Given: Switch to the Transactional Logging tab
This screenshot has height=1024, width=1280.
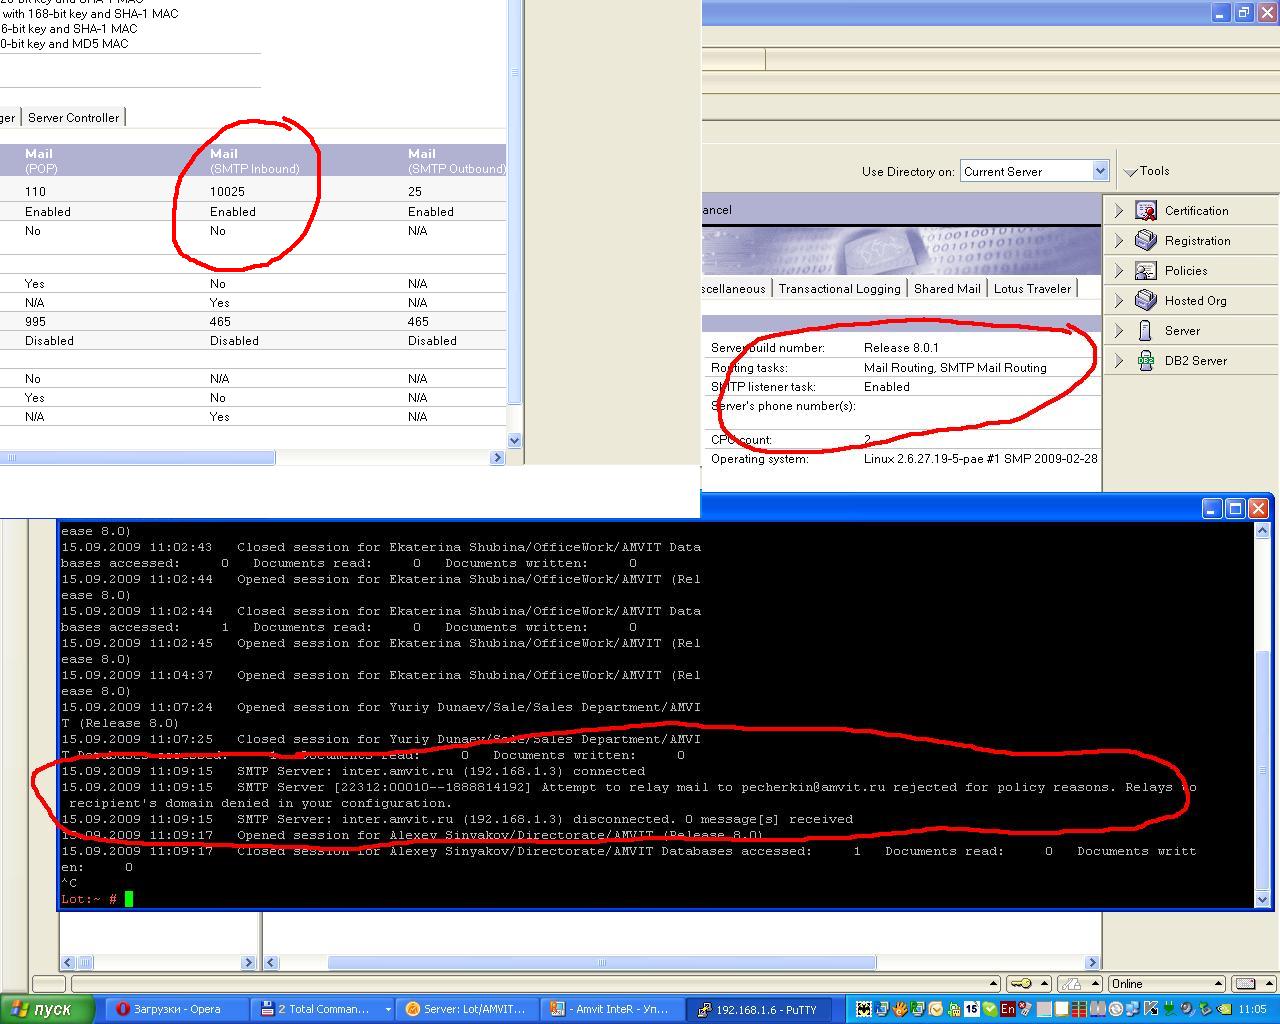Looking at the screenshot, I should tap(839, 289).
